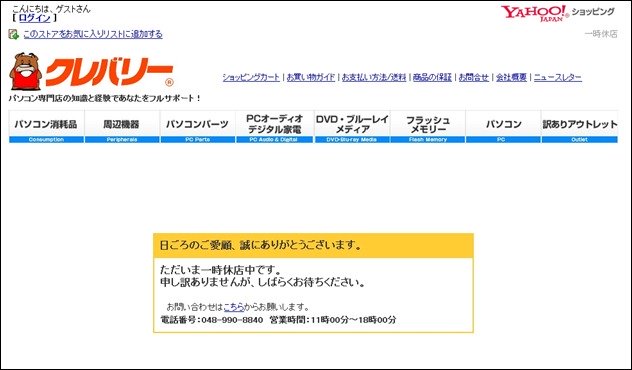This screenshot has width=632, height=370.
Task: Select the DVD・ブルーレイ メディア tab
Action: [x=352, y=127]
